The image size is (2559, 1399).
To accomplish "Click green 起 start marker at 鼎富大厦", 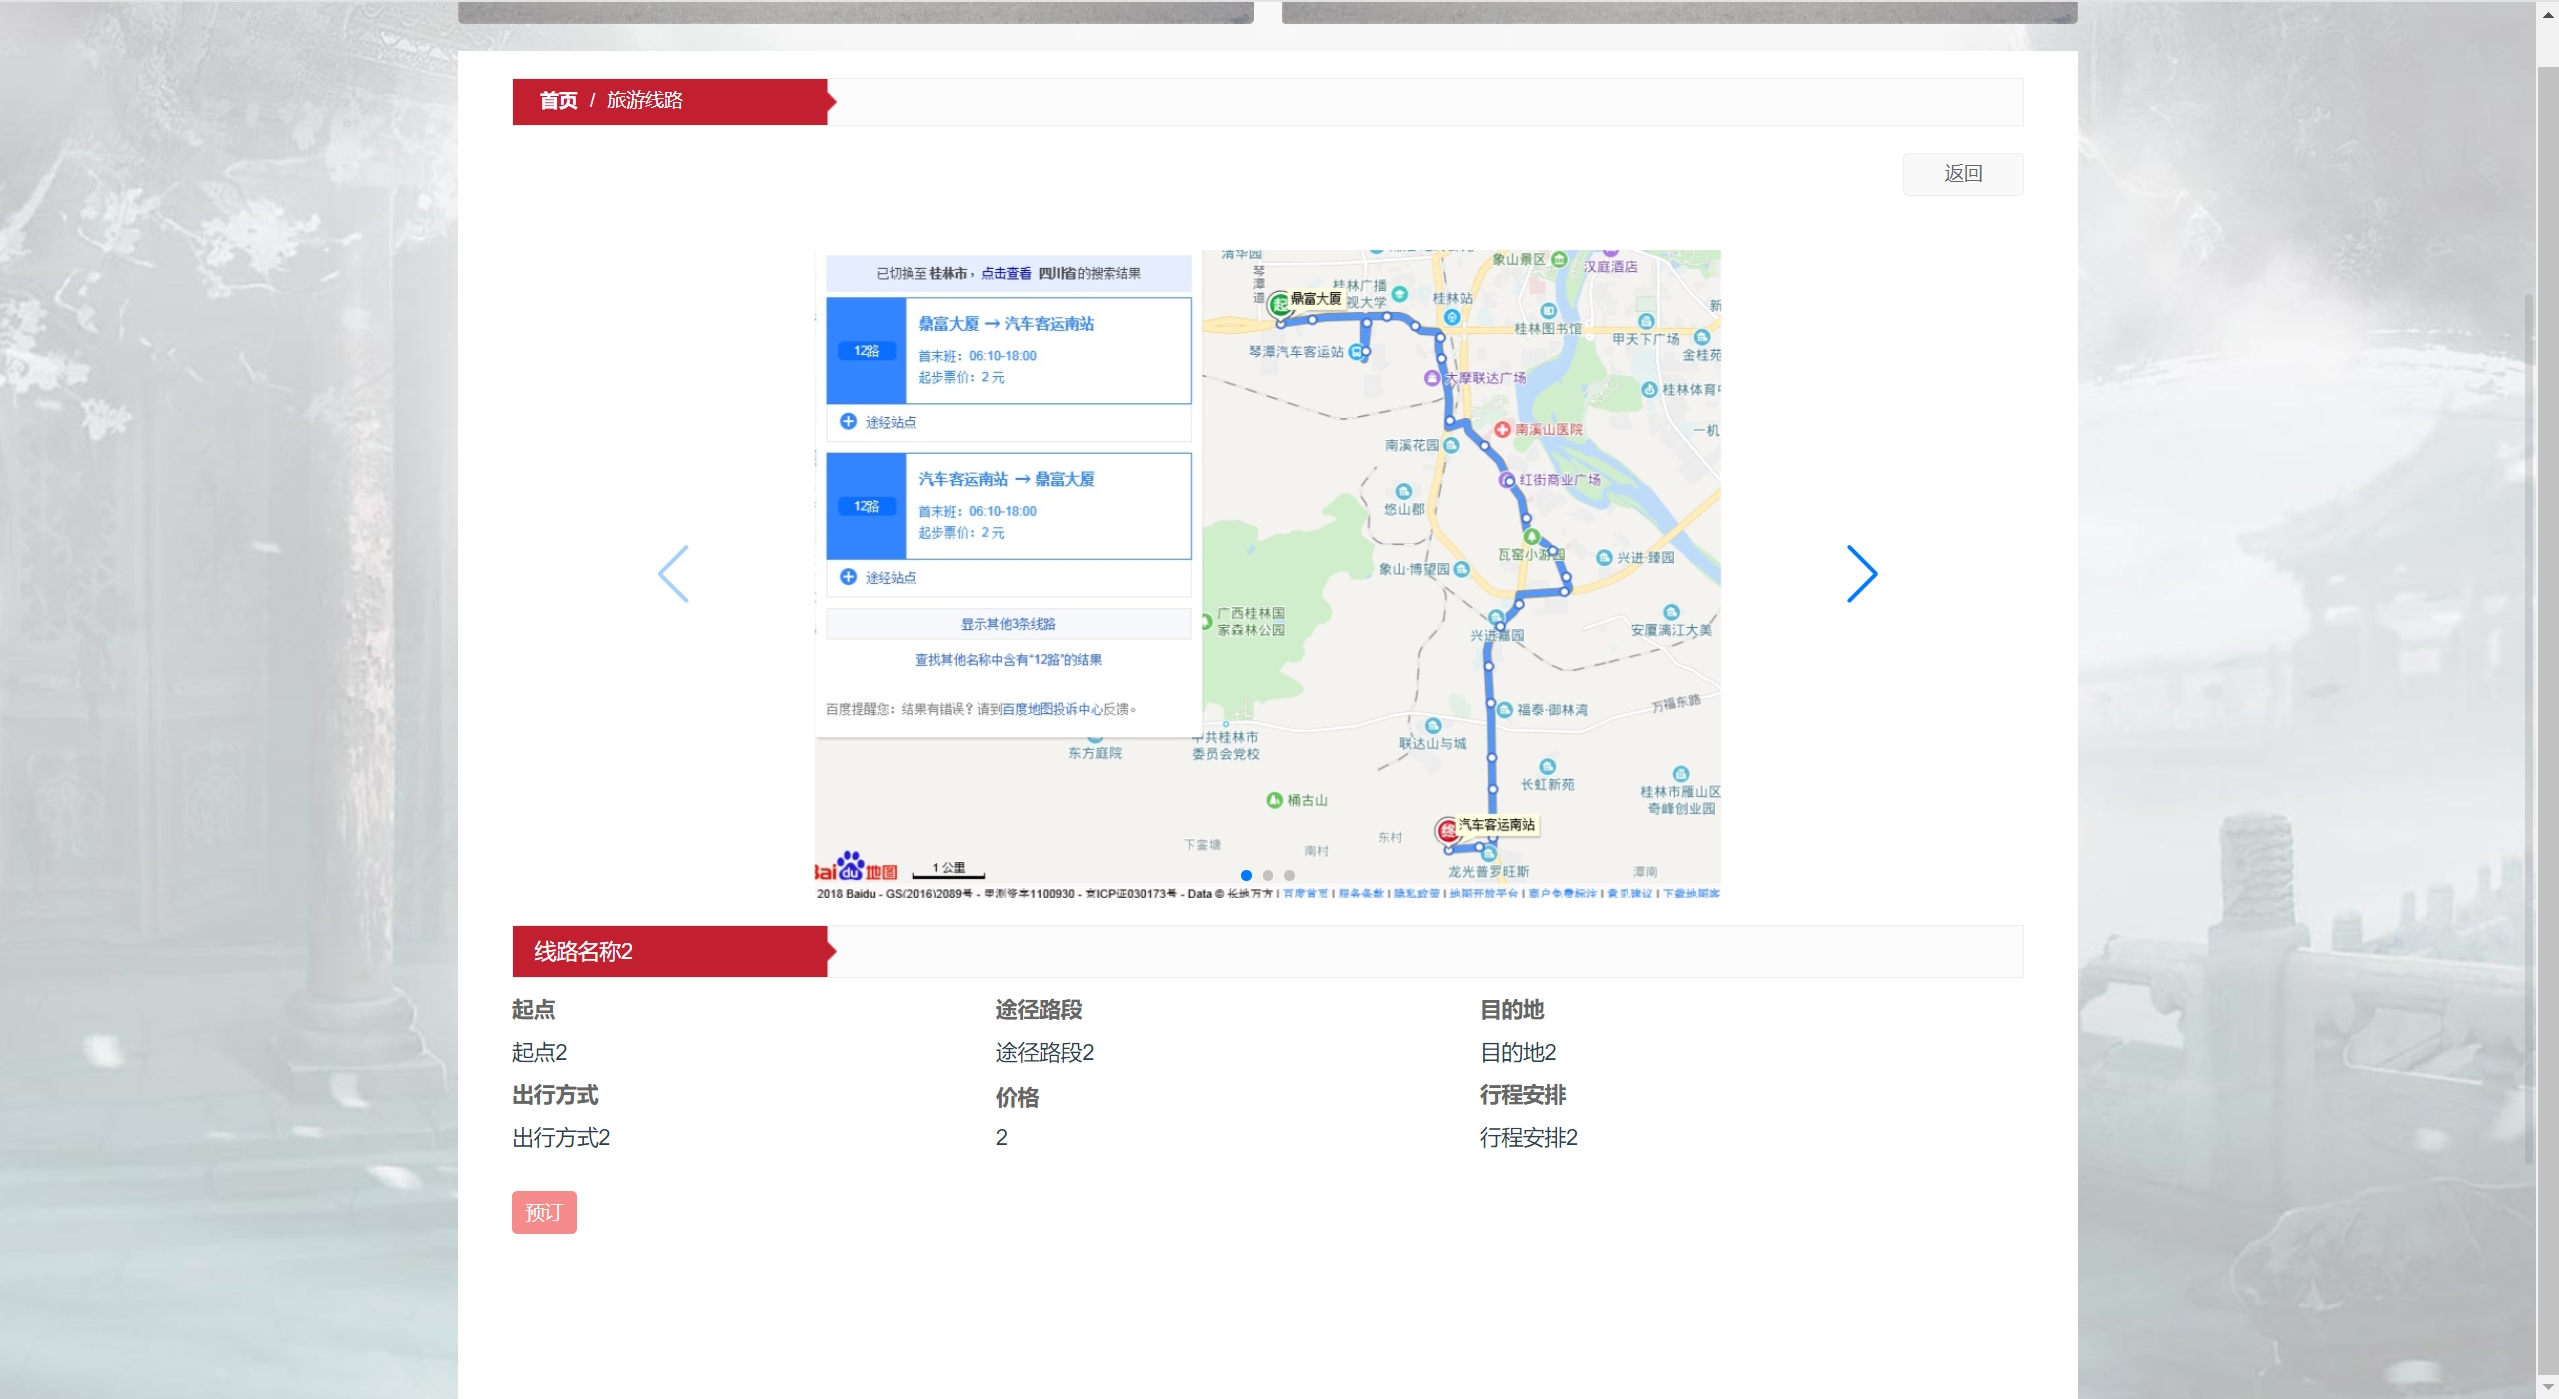I will pos(1279,304).
